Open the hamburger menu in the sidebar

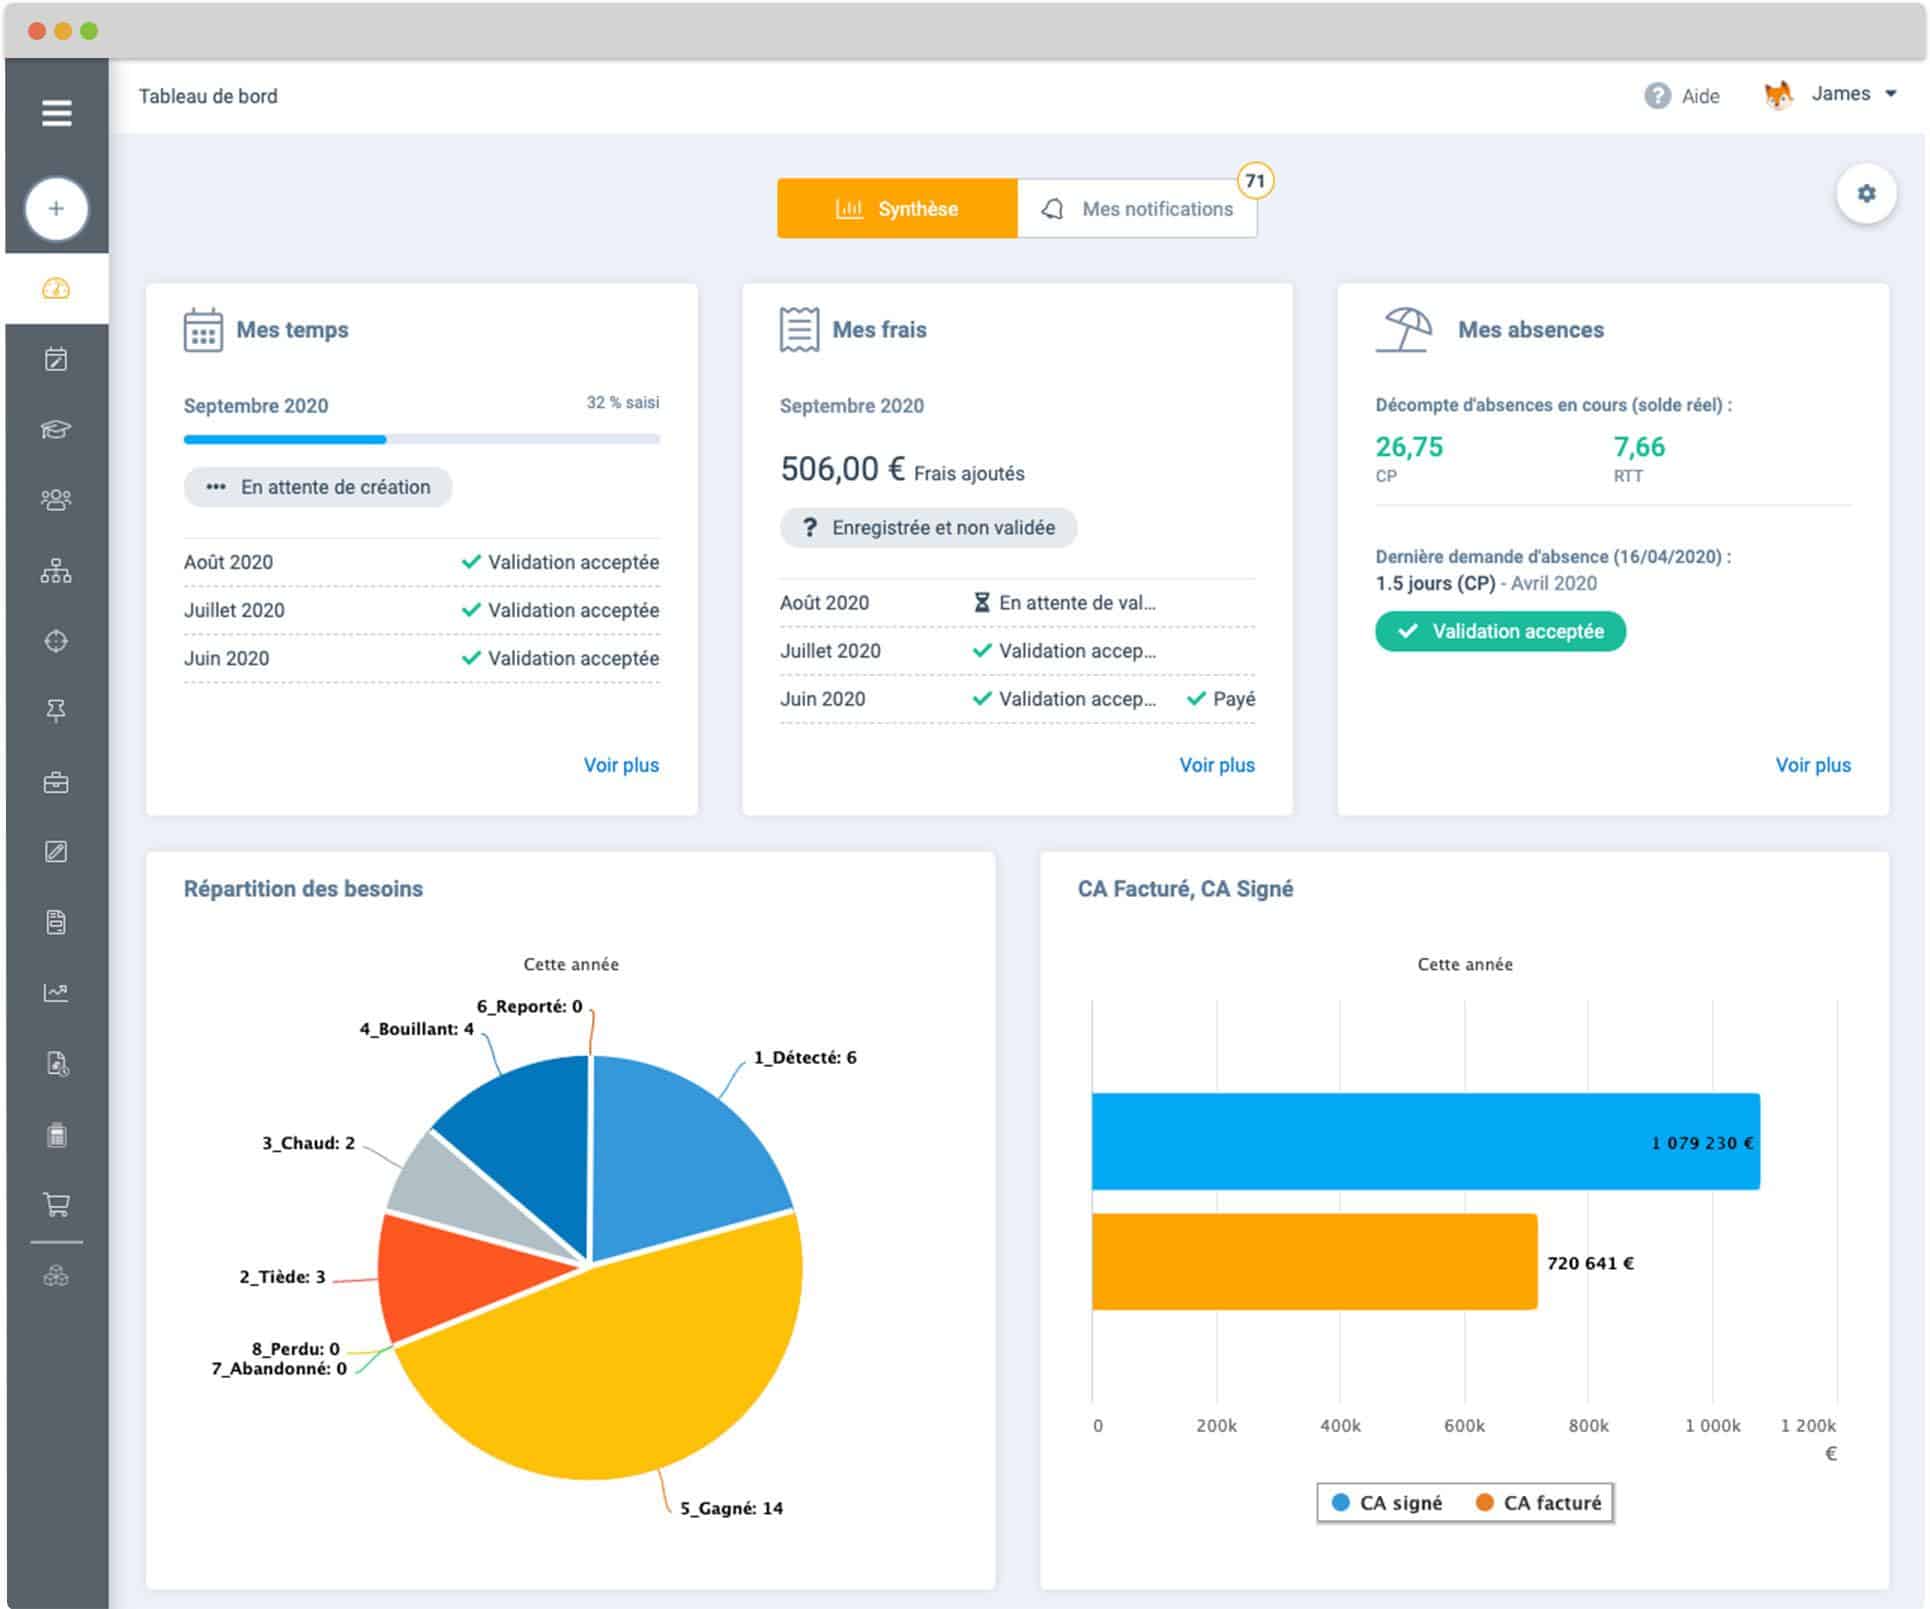(56, 113)
